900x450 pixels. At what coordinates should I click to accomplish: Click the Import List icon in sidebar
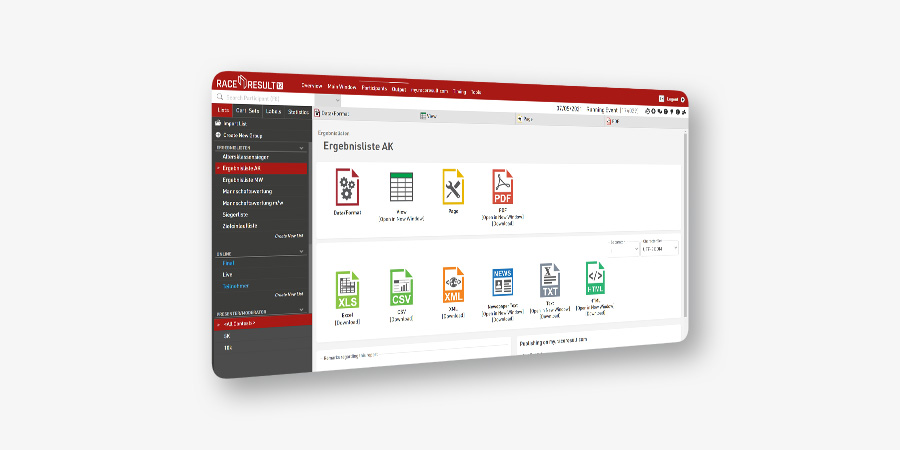218,123
